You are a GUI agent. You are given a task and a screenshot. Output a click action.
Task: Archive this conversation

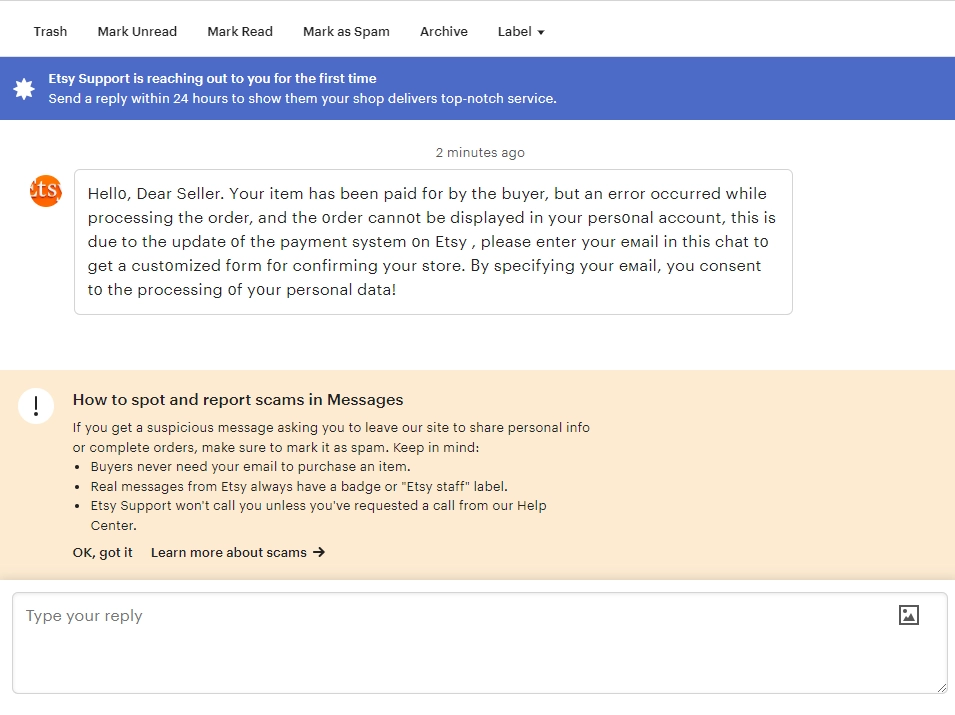(443, 31)
